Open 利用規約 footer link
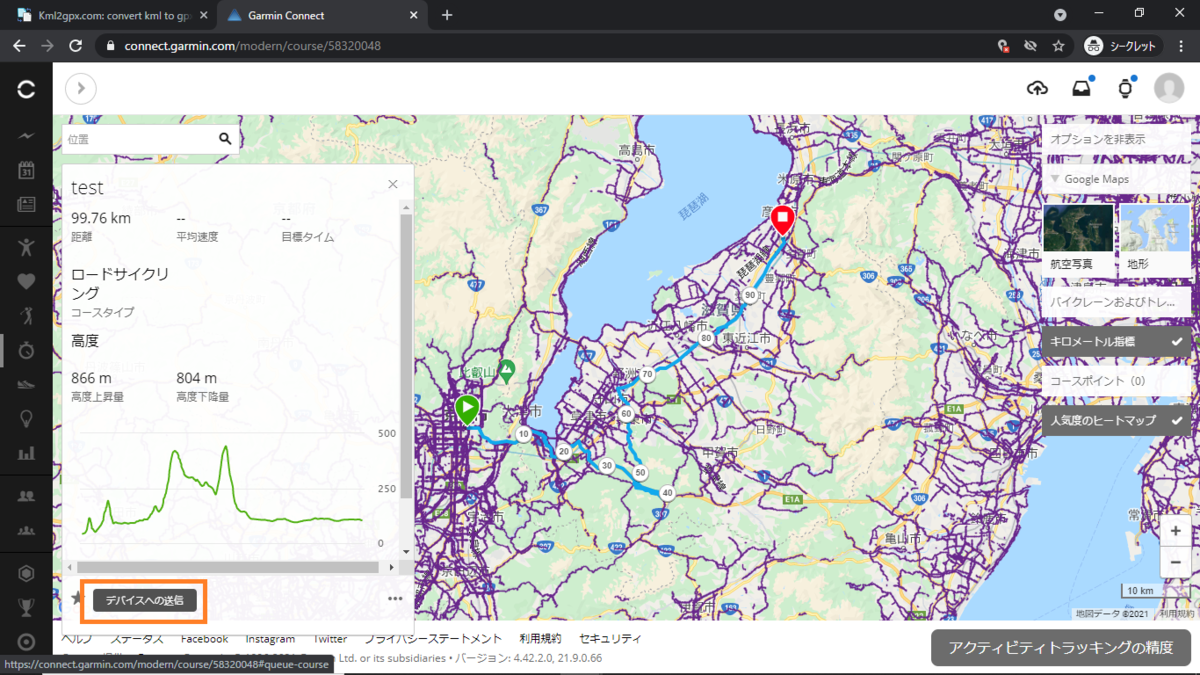 (x=540, y=638)
